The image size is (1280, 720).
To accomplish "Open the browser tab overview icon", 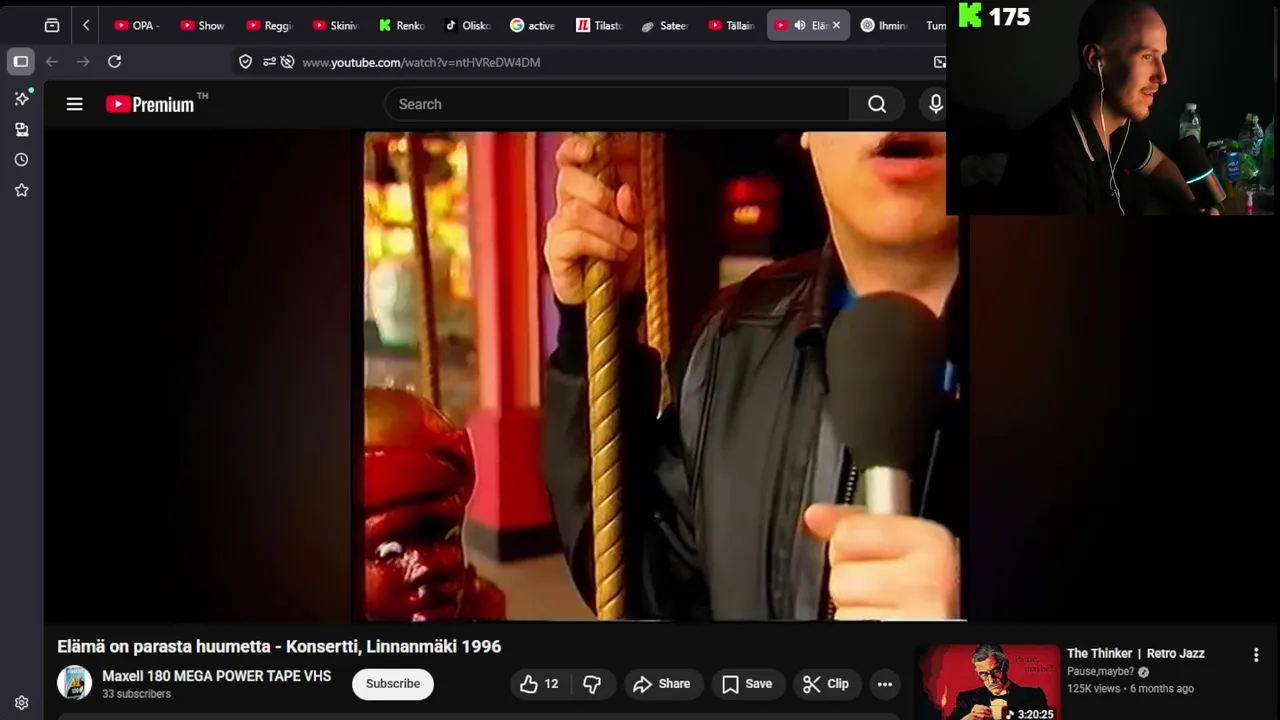I will coord(52,25).
